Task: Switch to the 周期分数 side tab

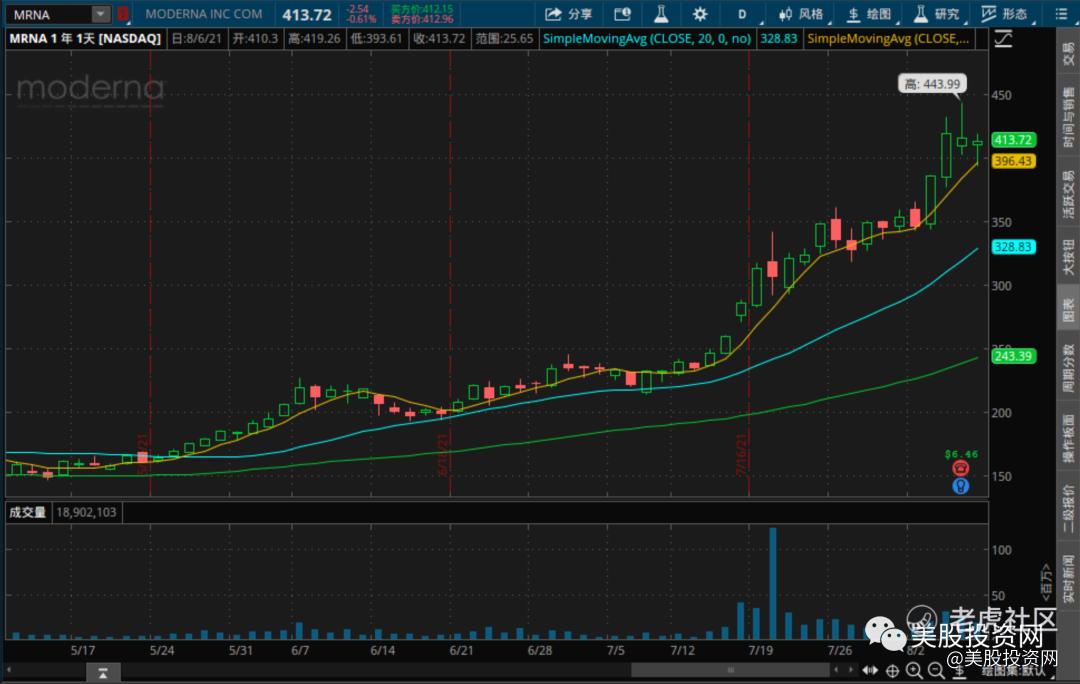Action: pyautogui.click(x=1068, y=369)
